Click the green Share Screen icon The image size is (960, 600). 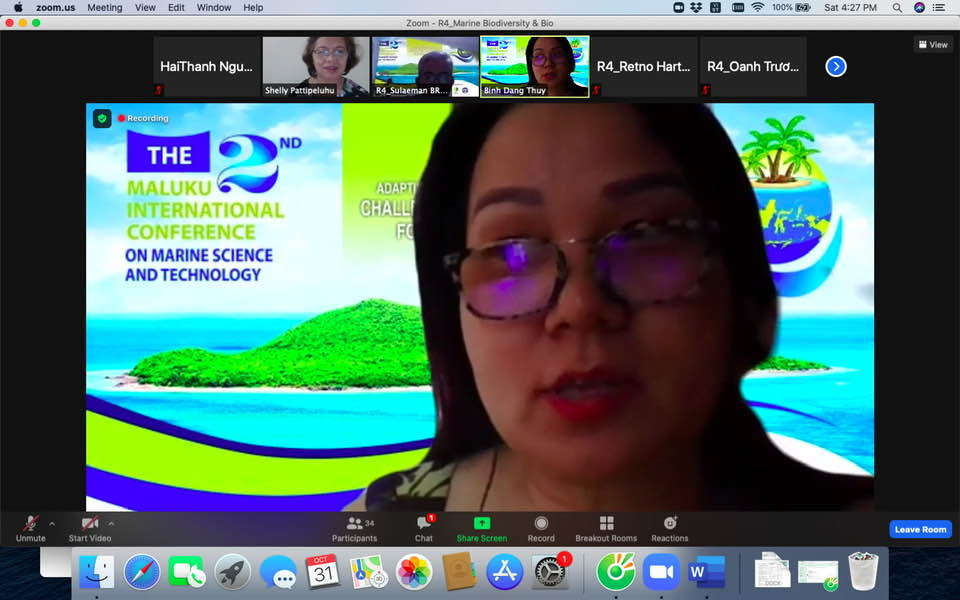click(x=481, y=524)
